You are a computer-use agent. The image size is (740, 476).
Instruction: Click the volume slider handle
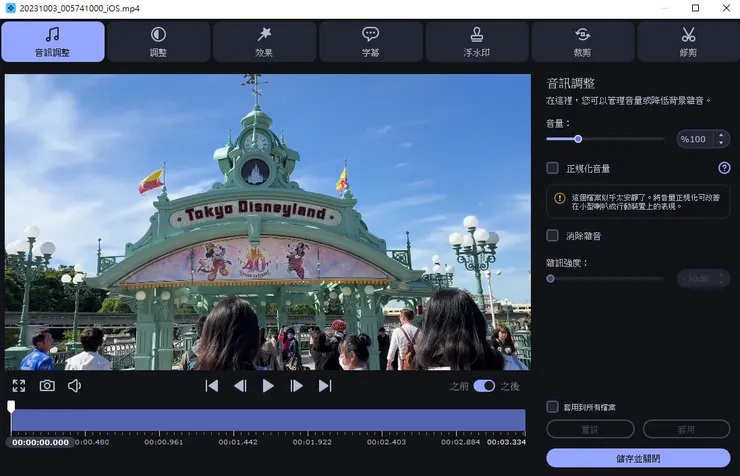click(578, 139)
